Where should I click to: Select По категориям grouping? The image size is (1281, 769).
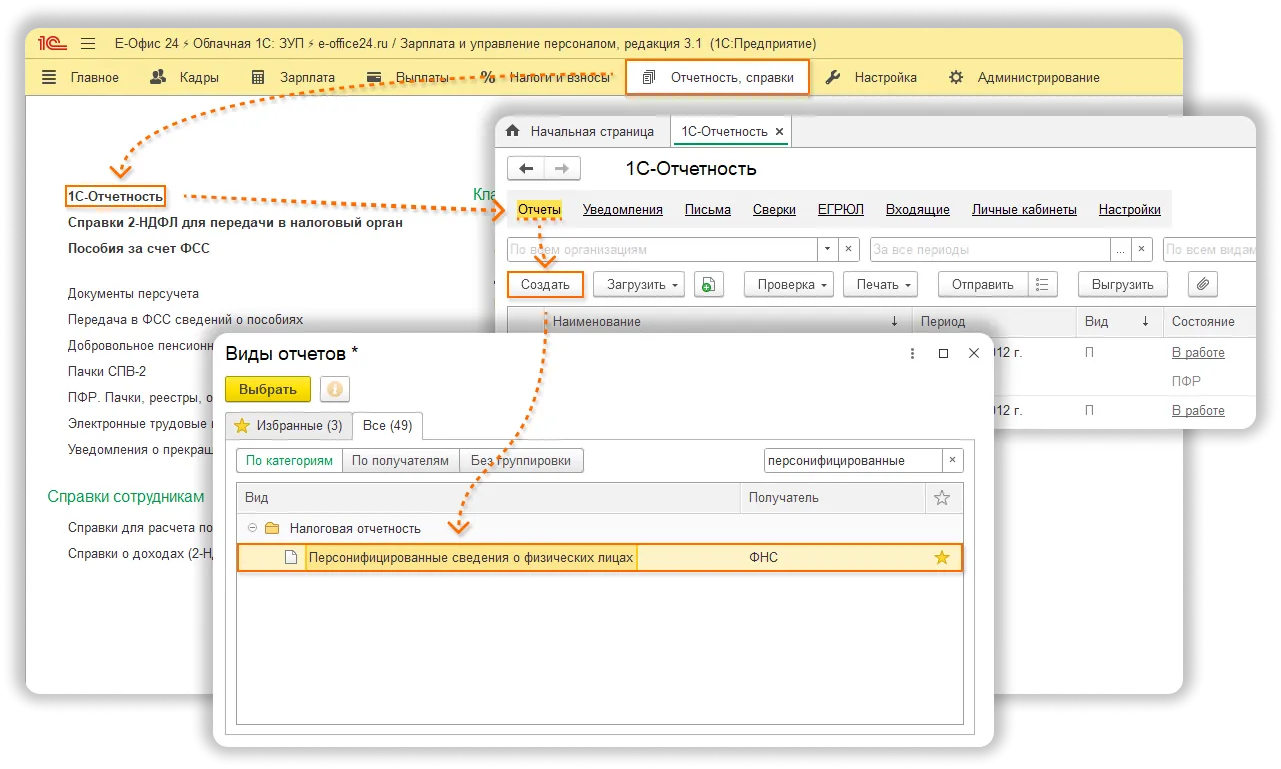point(290,460)
